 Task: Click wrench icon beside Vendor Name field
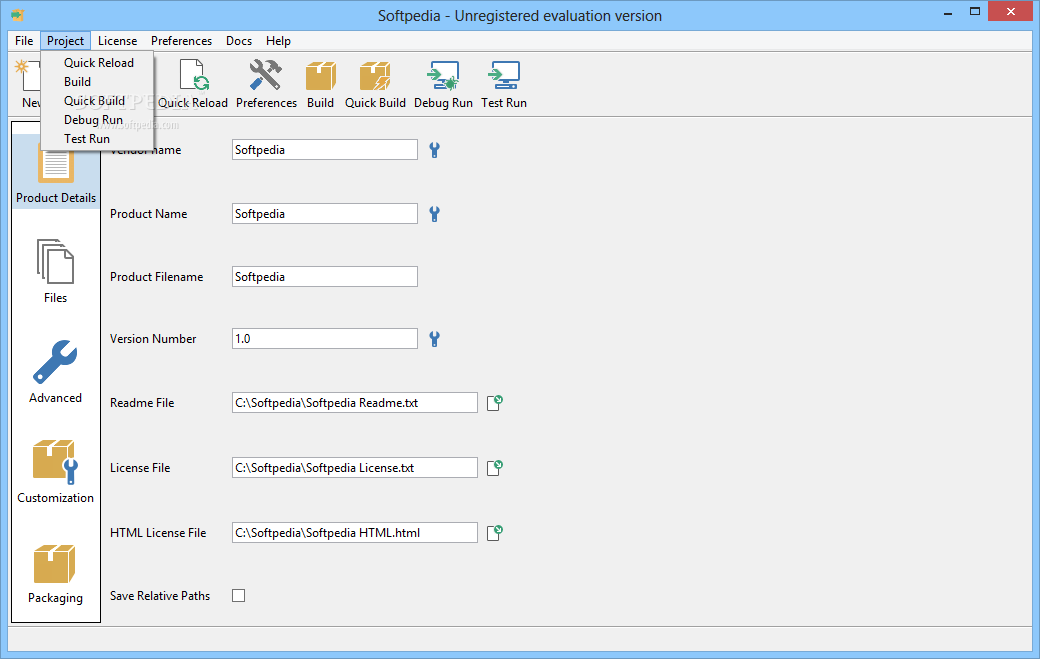[434, 150]
